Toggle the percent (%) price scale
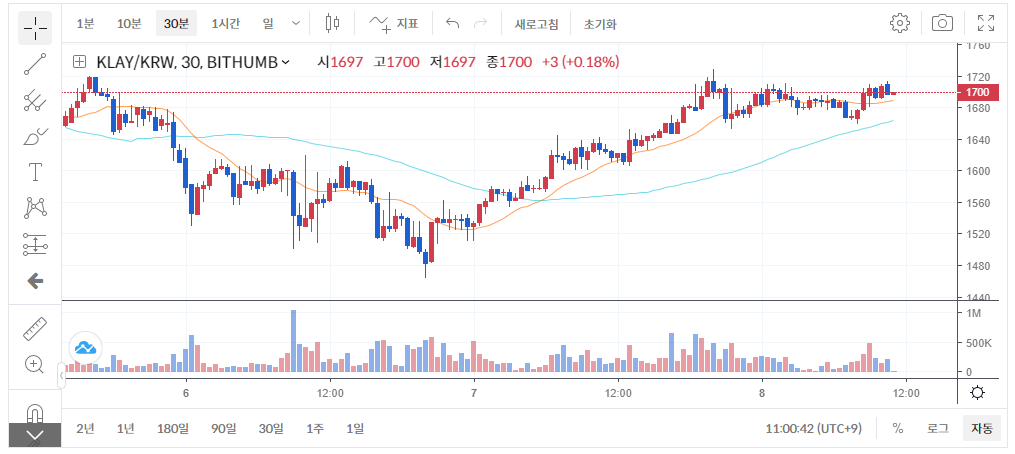This screenshot has width=1015, height=454. [x=897, y=428]
